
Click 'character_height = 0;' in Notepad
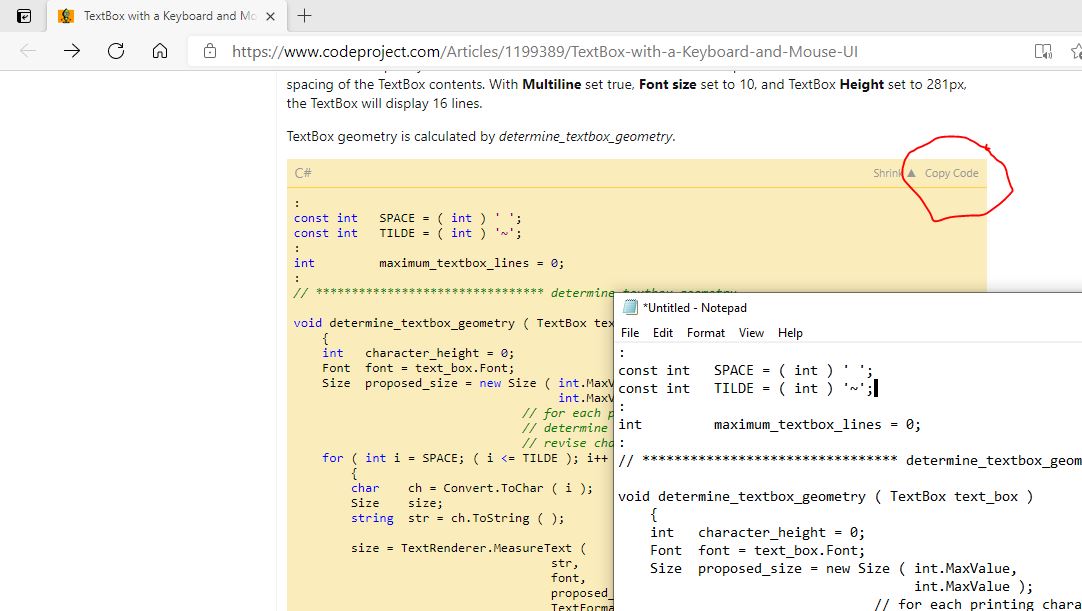[x=781, y=532]
